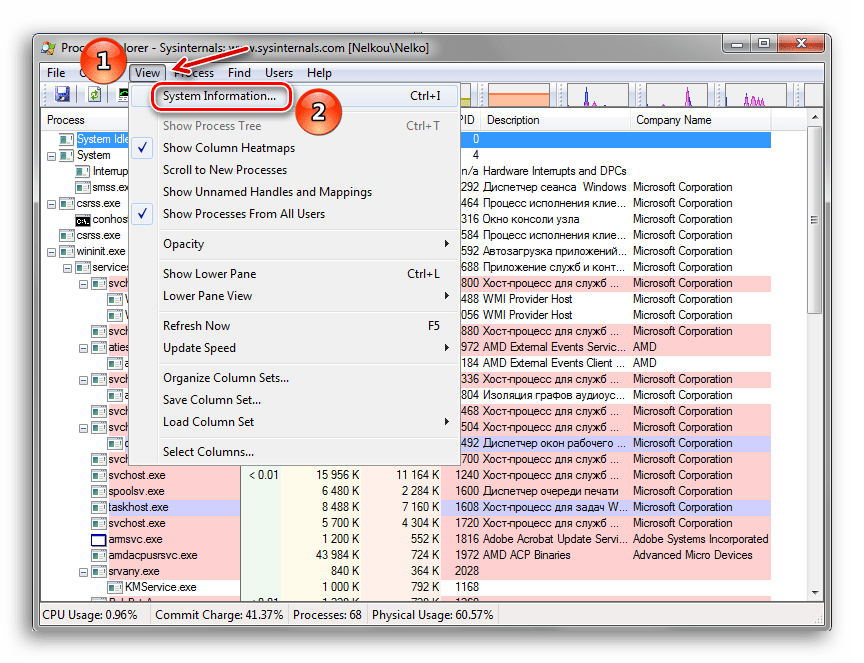Click the armsvc.exe process icon
Image resolution: width=864 pixels, height=663 pixels.
[x=98, y=539]
